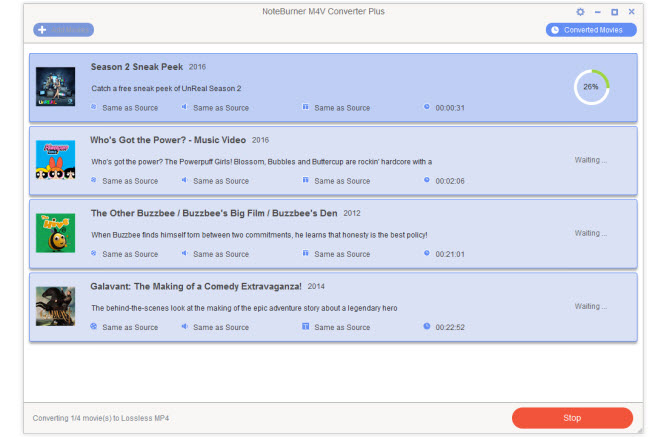Select the Galavant making-of thumbnail
Screen dimensions: 660x437
(x=56, y=306)
